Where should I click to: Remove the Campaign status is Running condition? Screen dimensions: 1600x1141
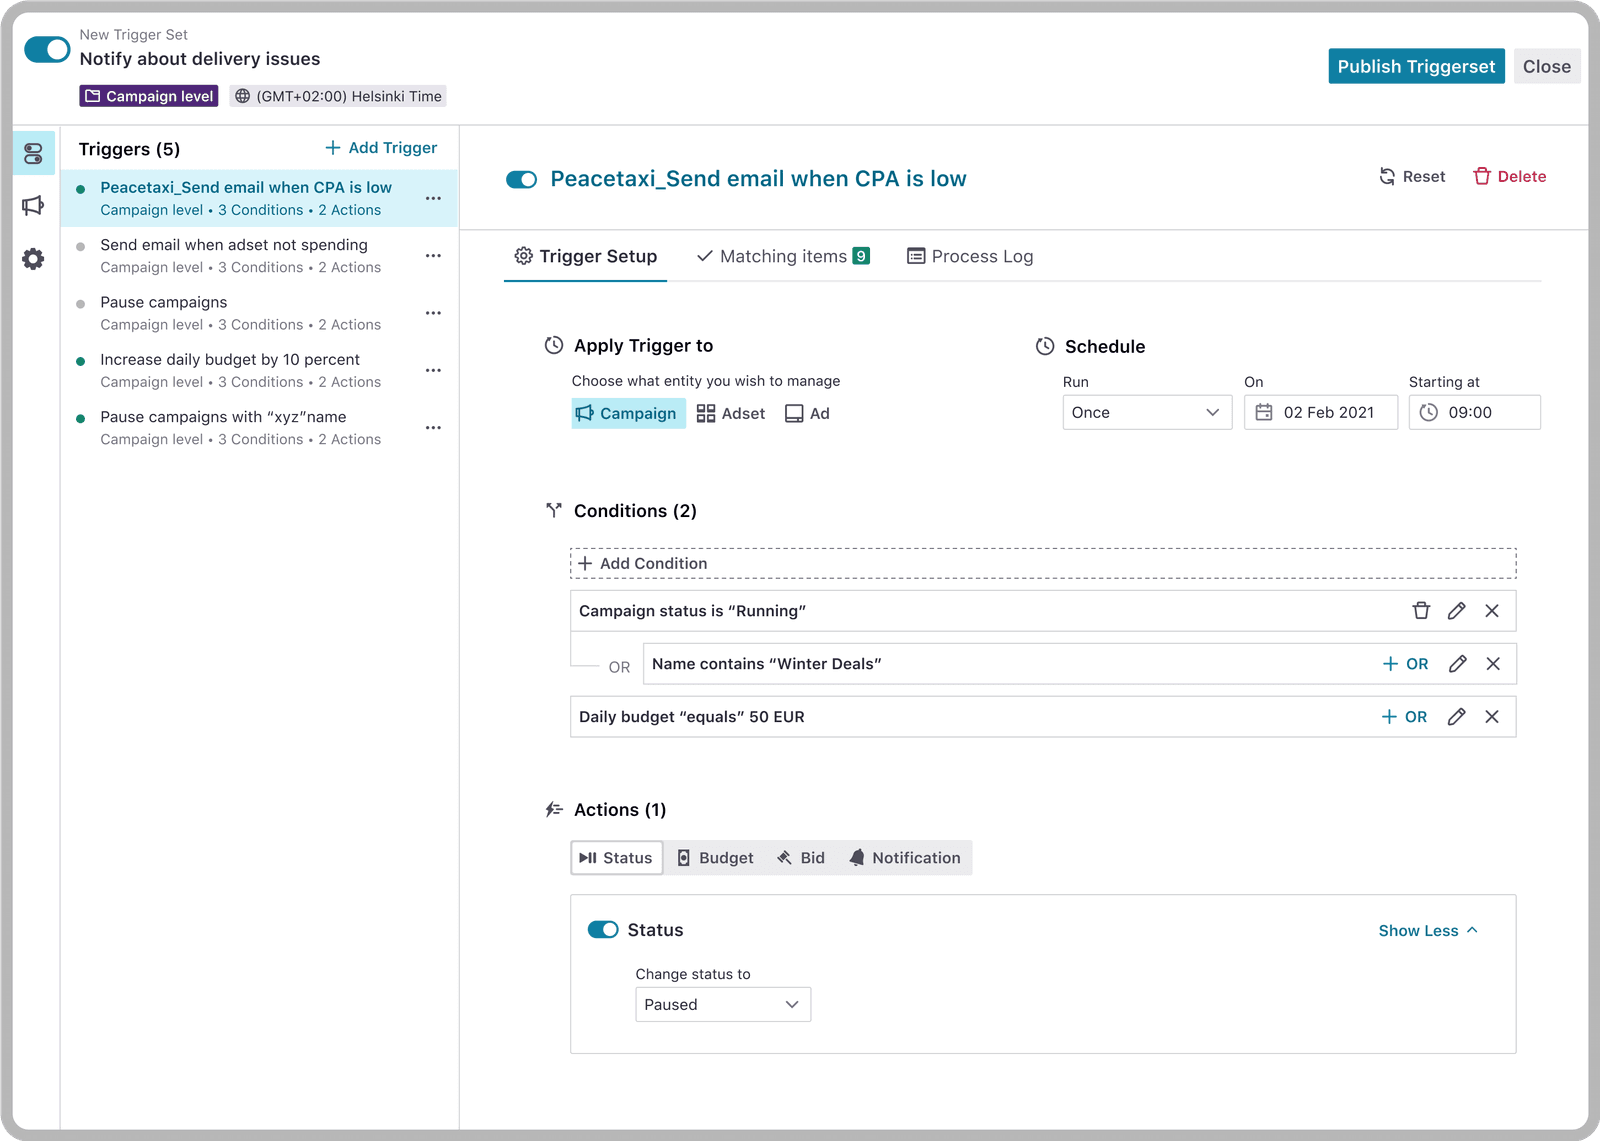click(1492, 611)
